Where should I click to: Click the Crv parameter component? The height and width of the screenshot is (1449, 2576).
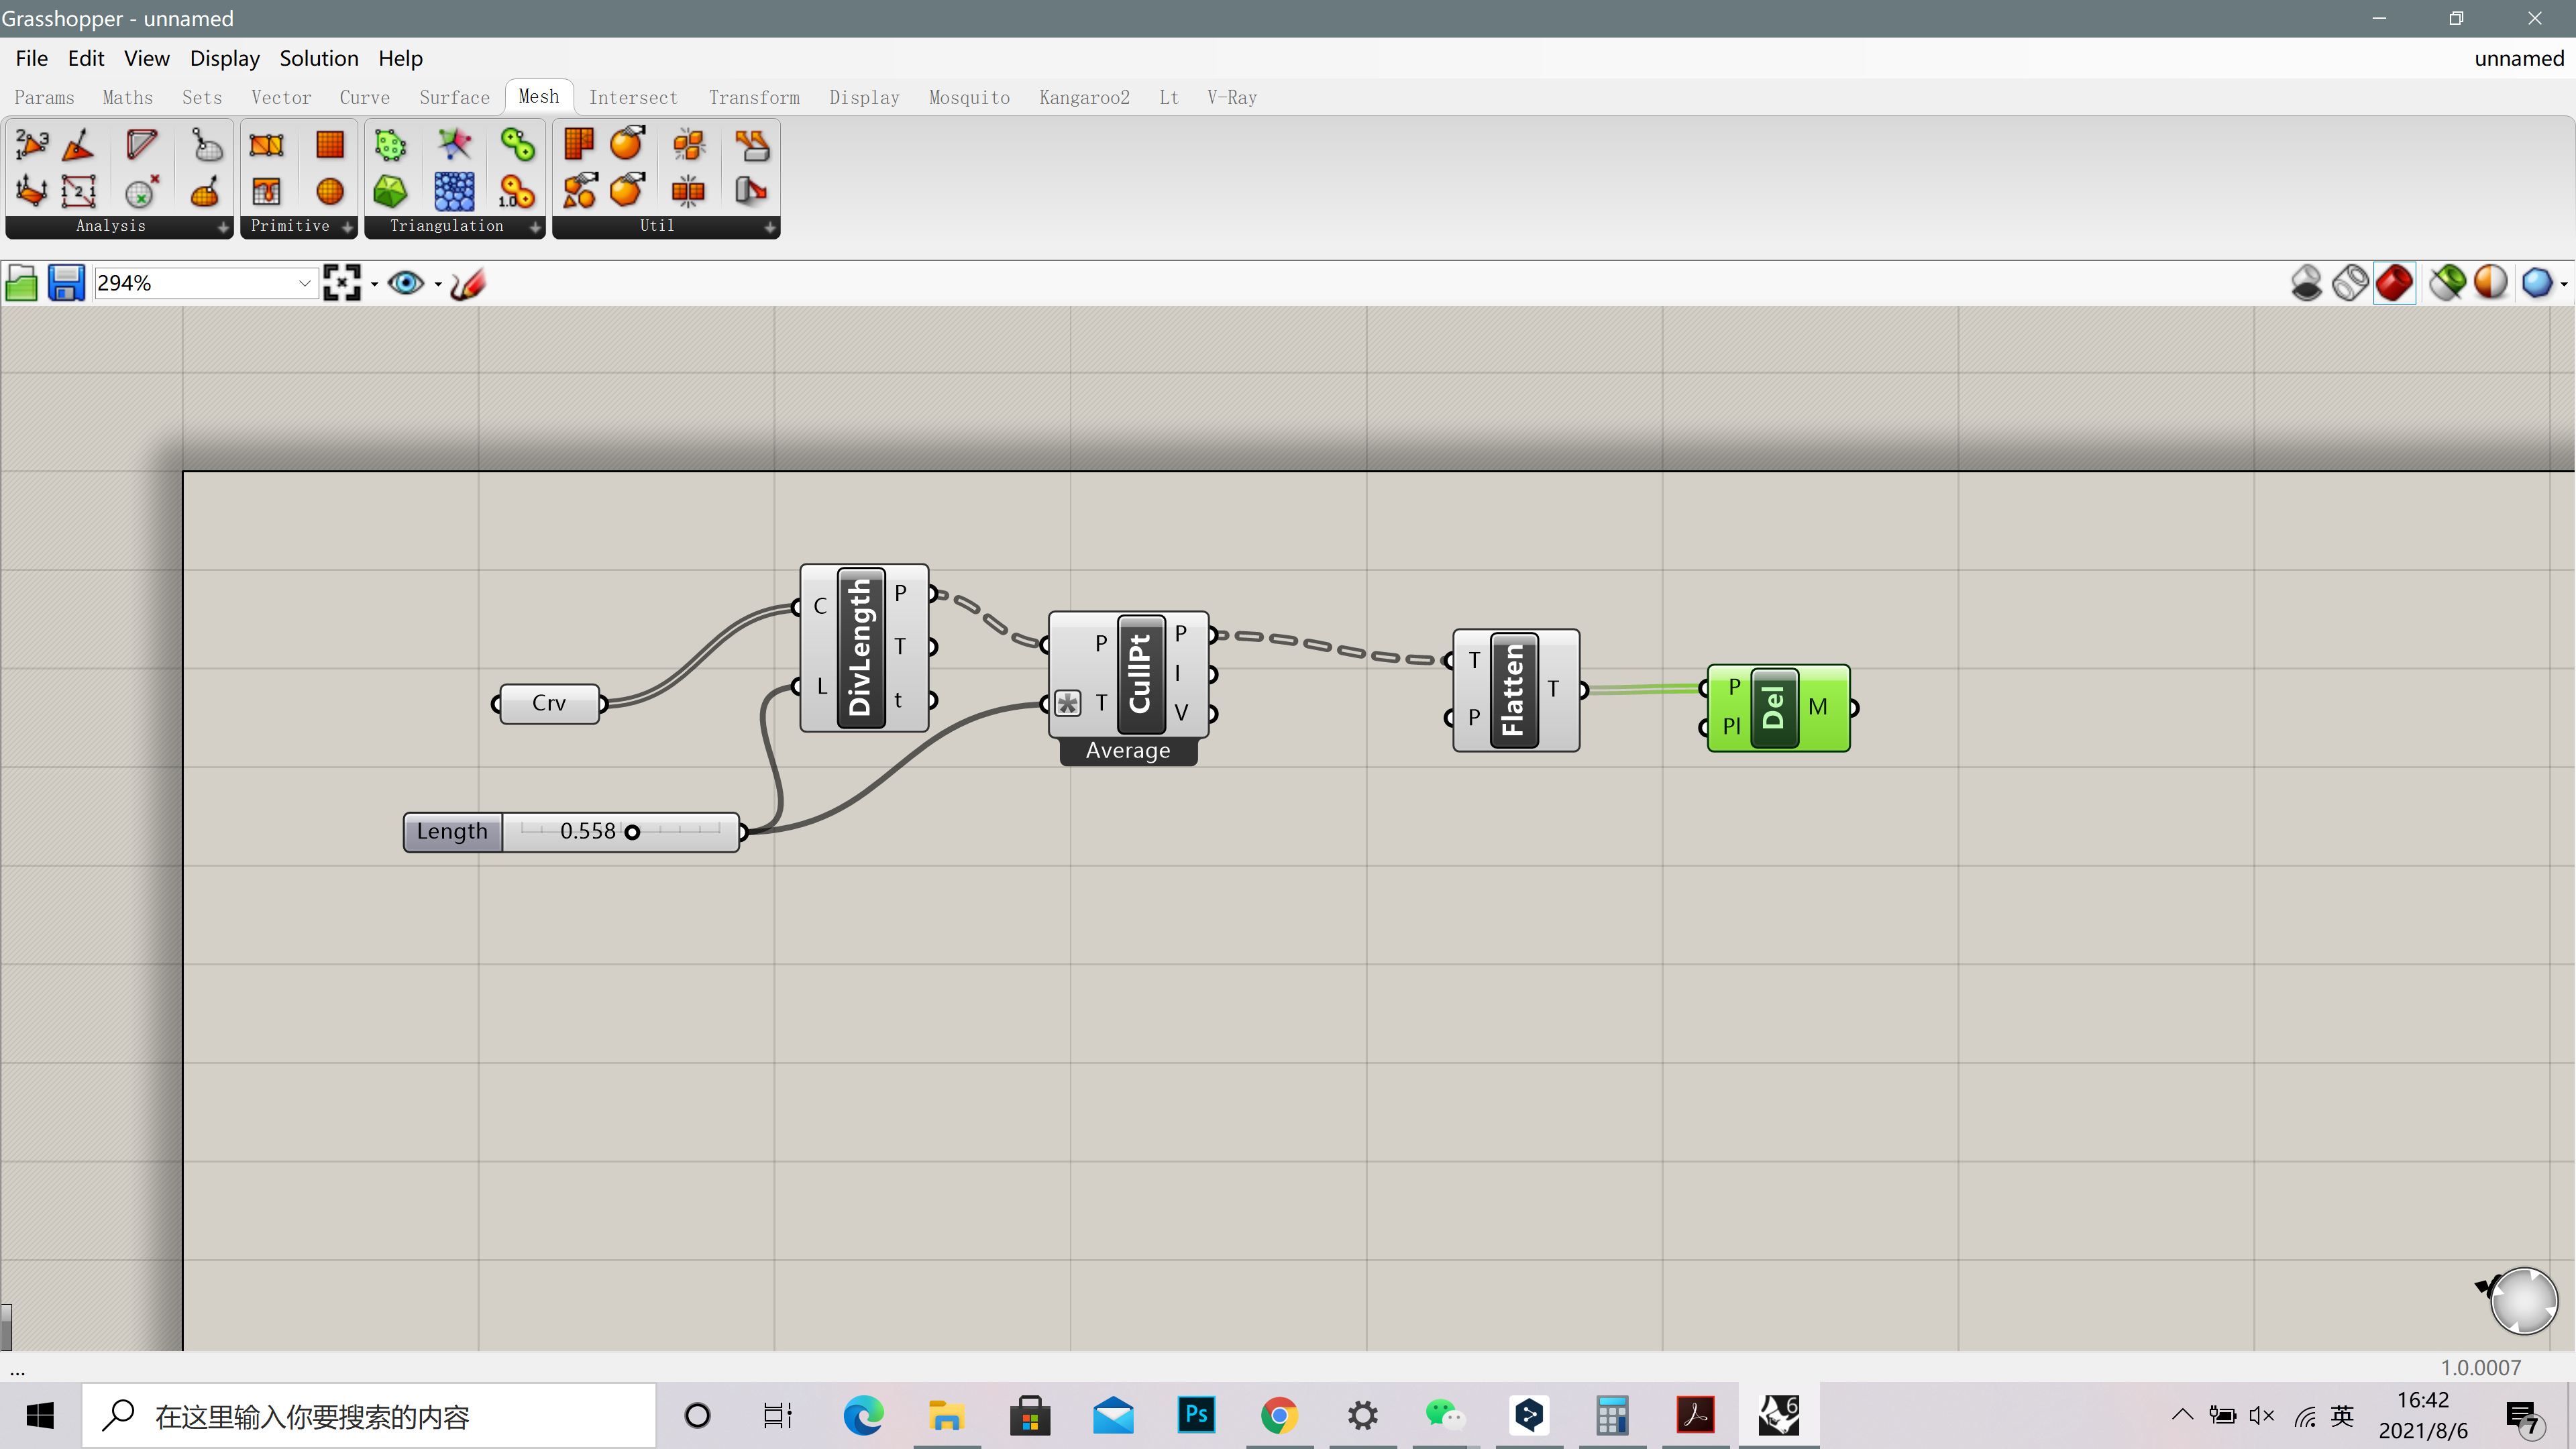pyautogui.click(x=549, y=703)
